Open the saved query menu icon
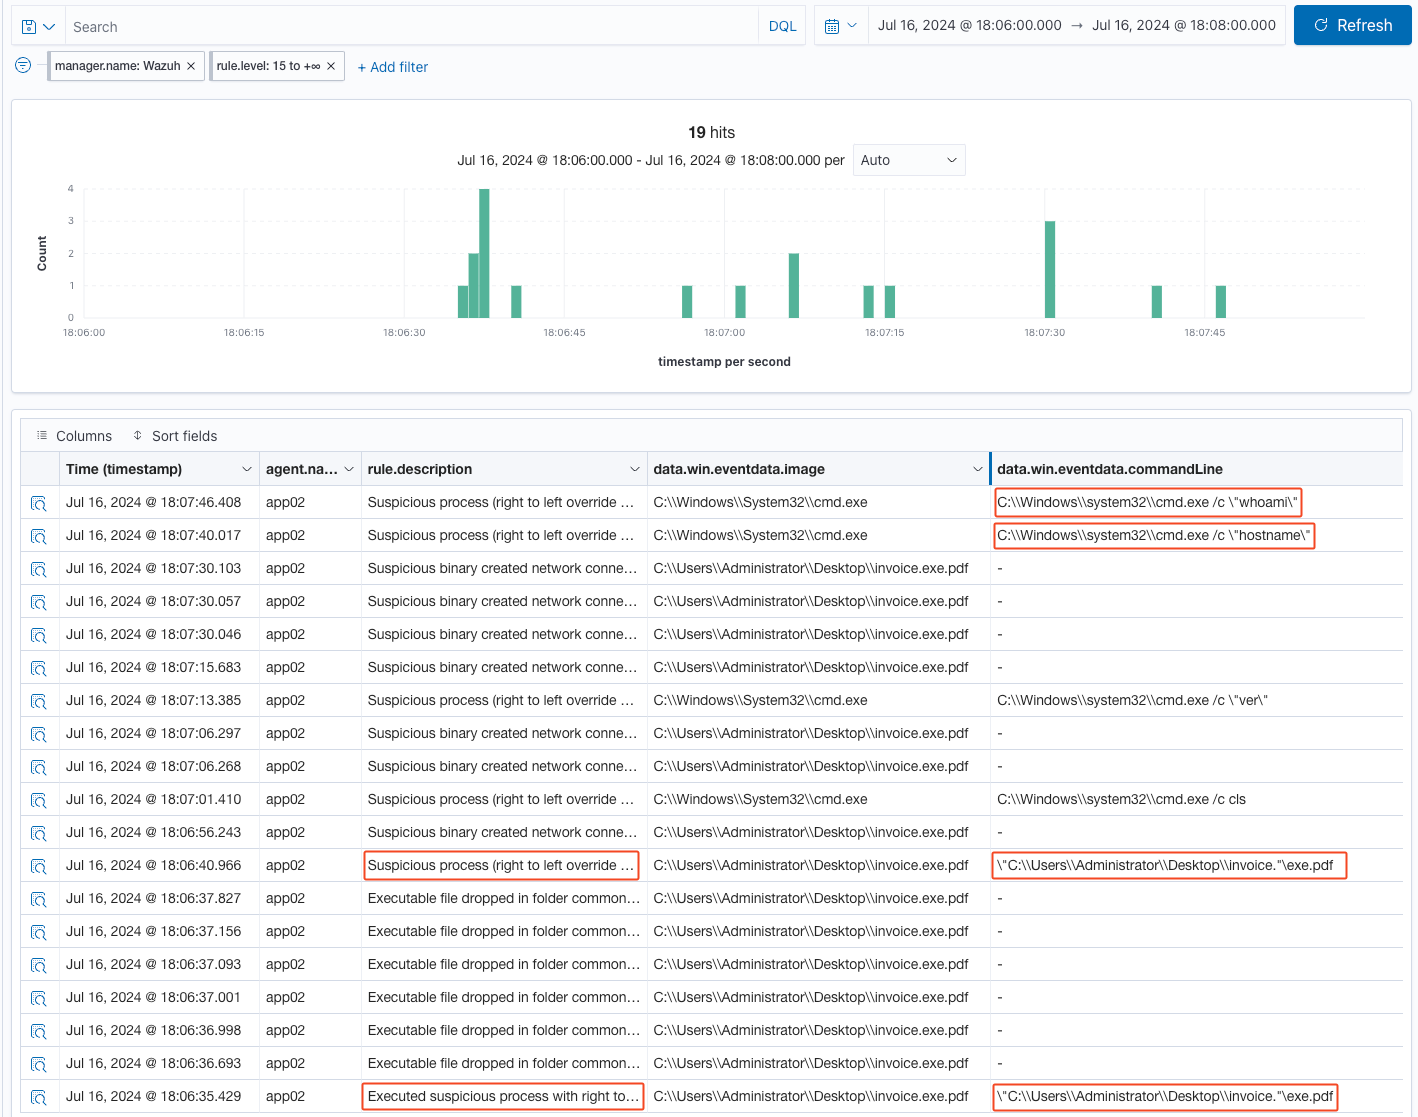Image resolution: width=1418 pixels, height=1117 pixels. coord(38,27)
